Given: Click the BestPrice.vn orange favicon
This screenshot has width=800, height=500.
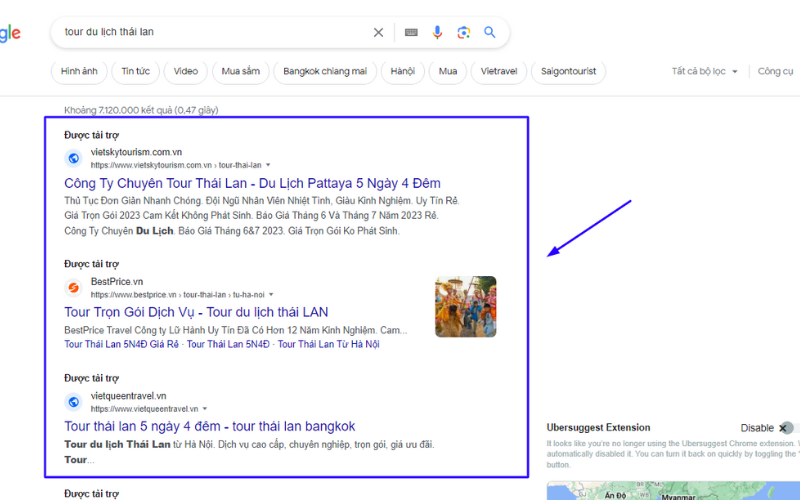Looking at the screenshot, I should tap(73, 288).
